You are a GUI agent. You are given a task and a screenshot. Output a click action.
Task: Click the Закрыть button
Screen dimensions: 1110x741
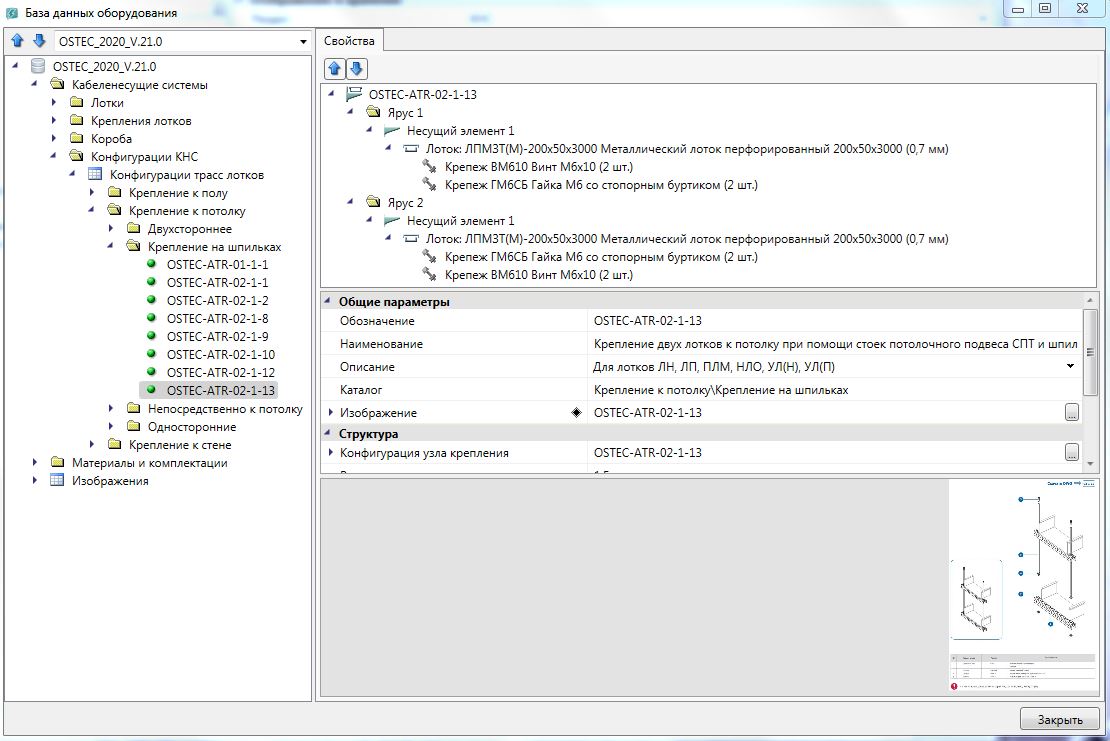pyautogui.click(x=1060, y=719)
